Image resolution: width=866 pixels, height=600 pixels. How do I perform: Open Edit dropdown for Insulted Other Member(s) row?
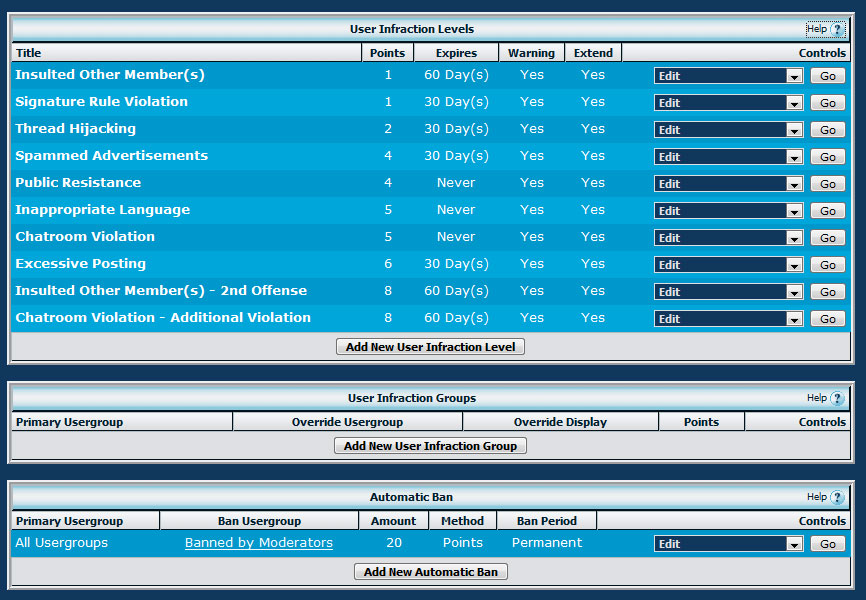(728, 76)
